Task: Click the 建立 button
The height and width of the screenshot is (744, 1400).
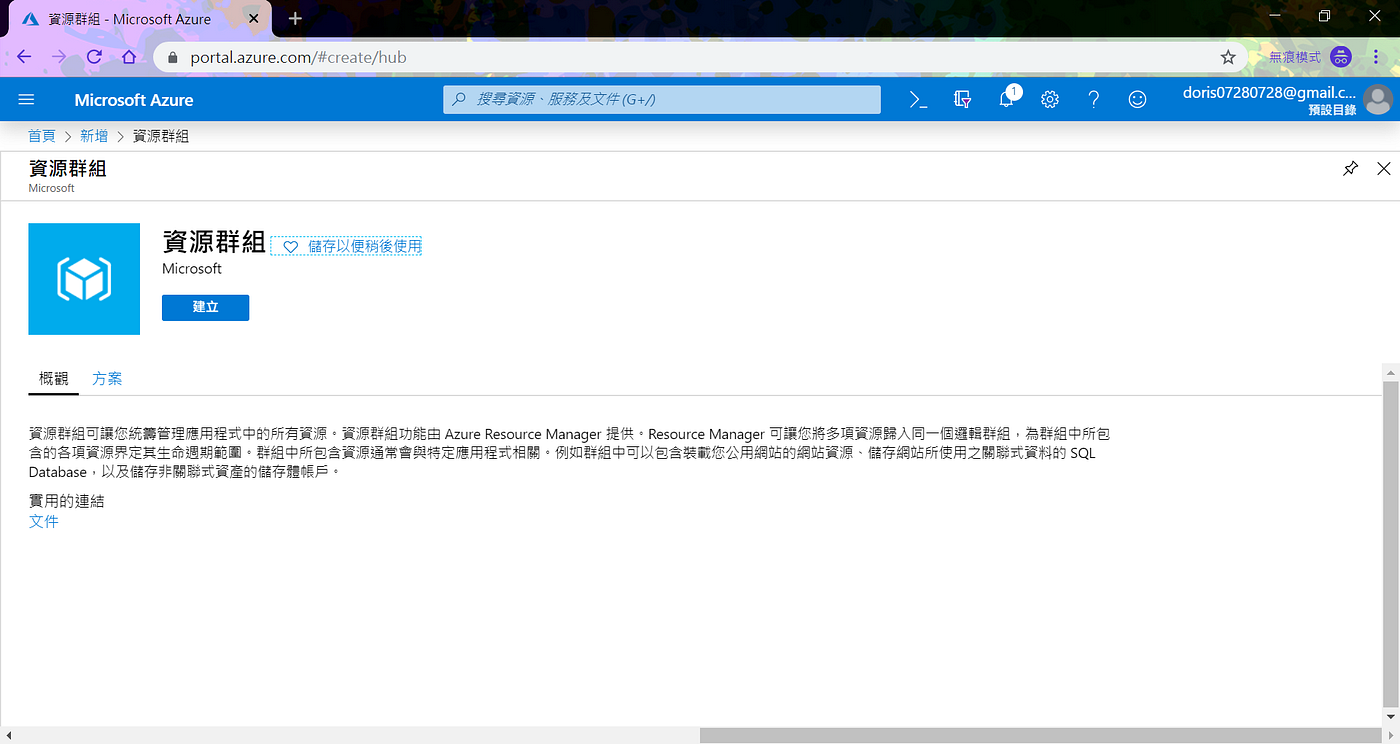Action: pyautogui.click(x=205, y=307)
